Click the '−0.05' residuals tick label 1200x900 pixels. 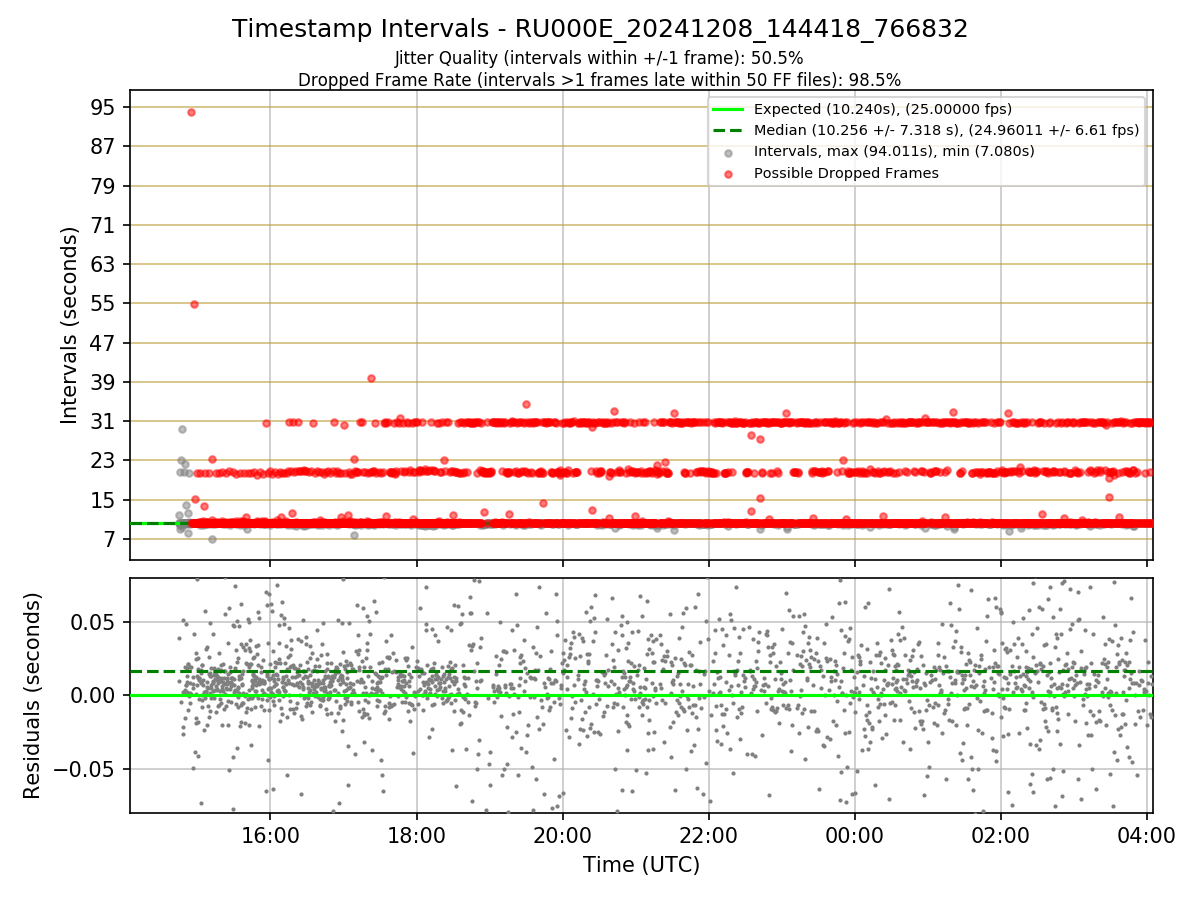[85, 769]
